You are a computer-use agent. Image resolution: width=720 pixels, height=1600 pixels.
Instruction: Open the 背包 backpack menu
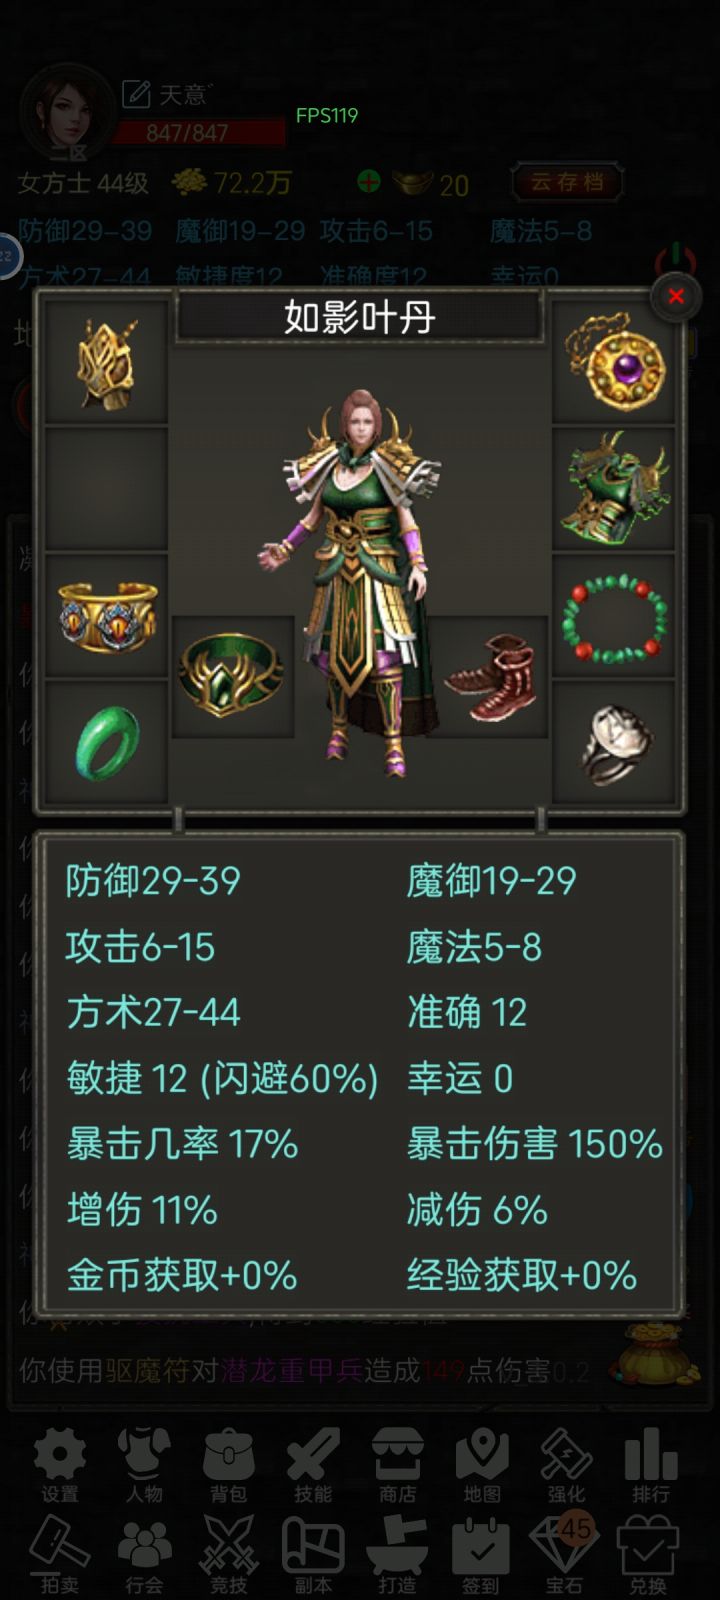click(228, 1465)
